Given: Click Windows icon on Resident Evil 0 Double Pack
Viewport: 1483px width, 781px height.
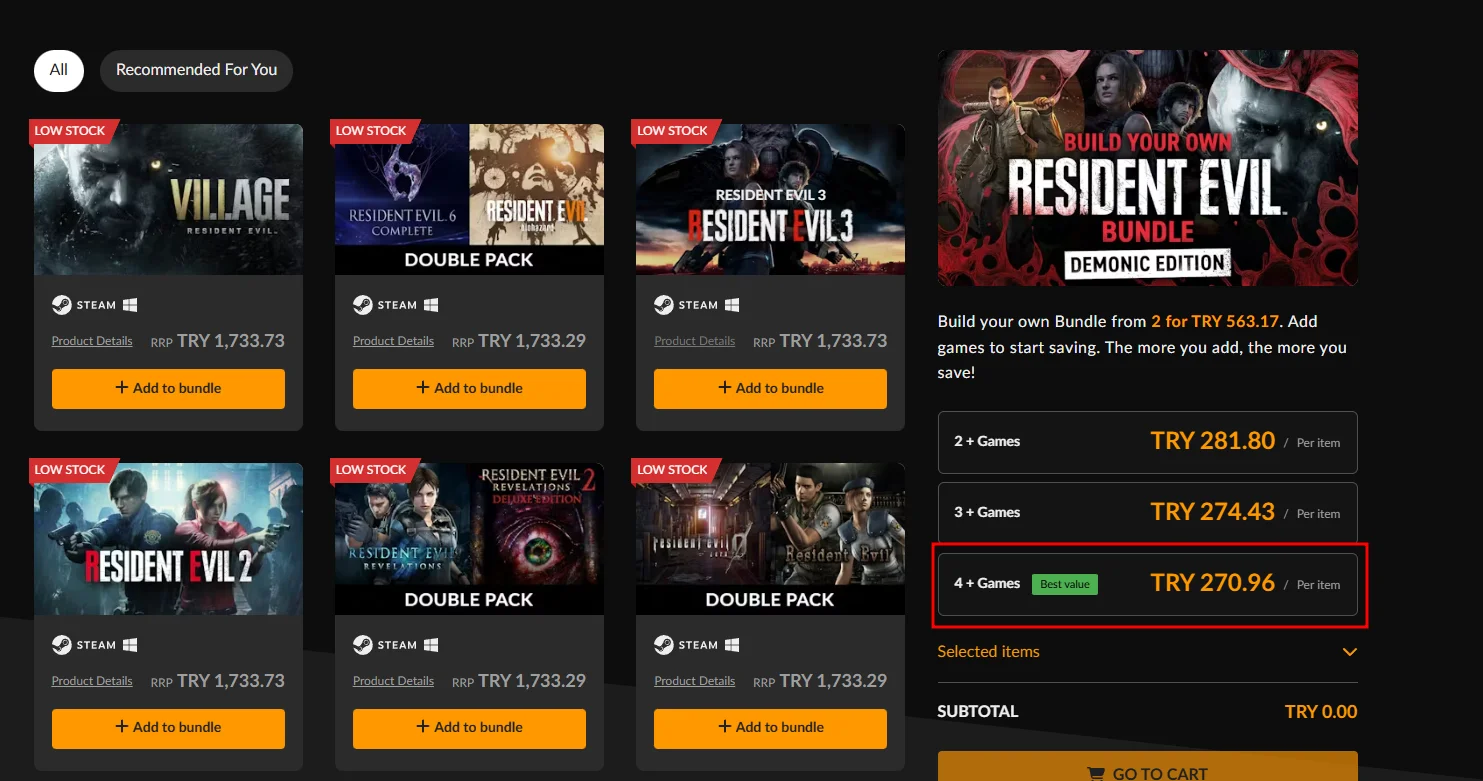Looking at the screenshot, I should 732,645.
